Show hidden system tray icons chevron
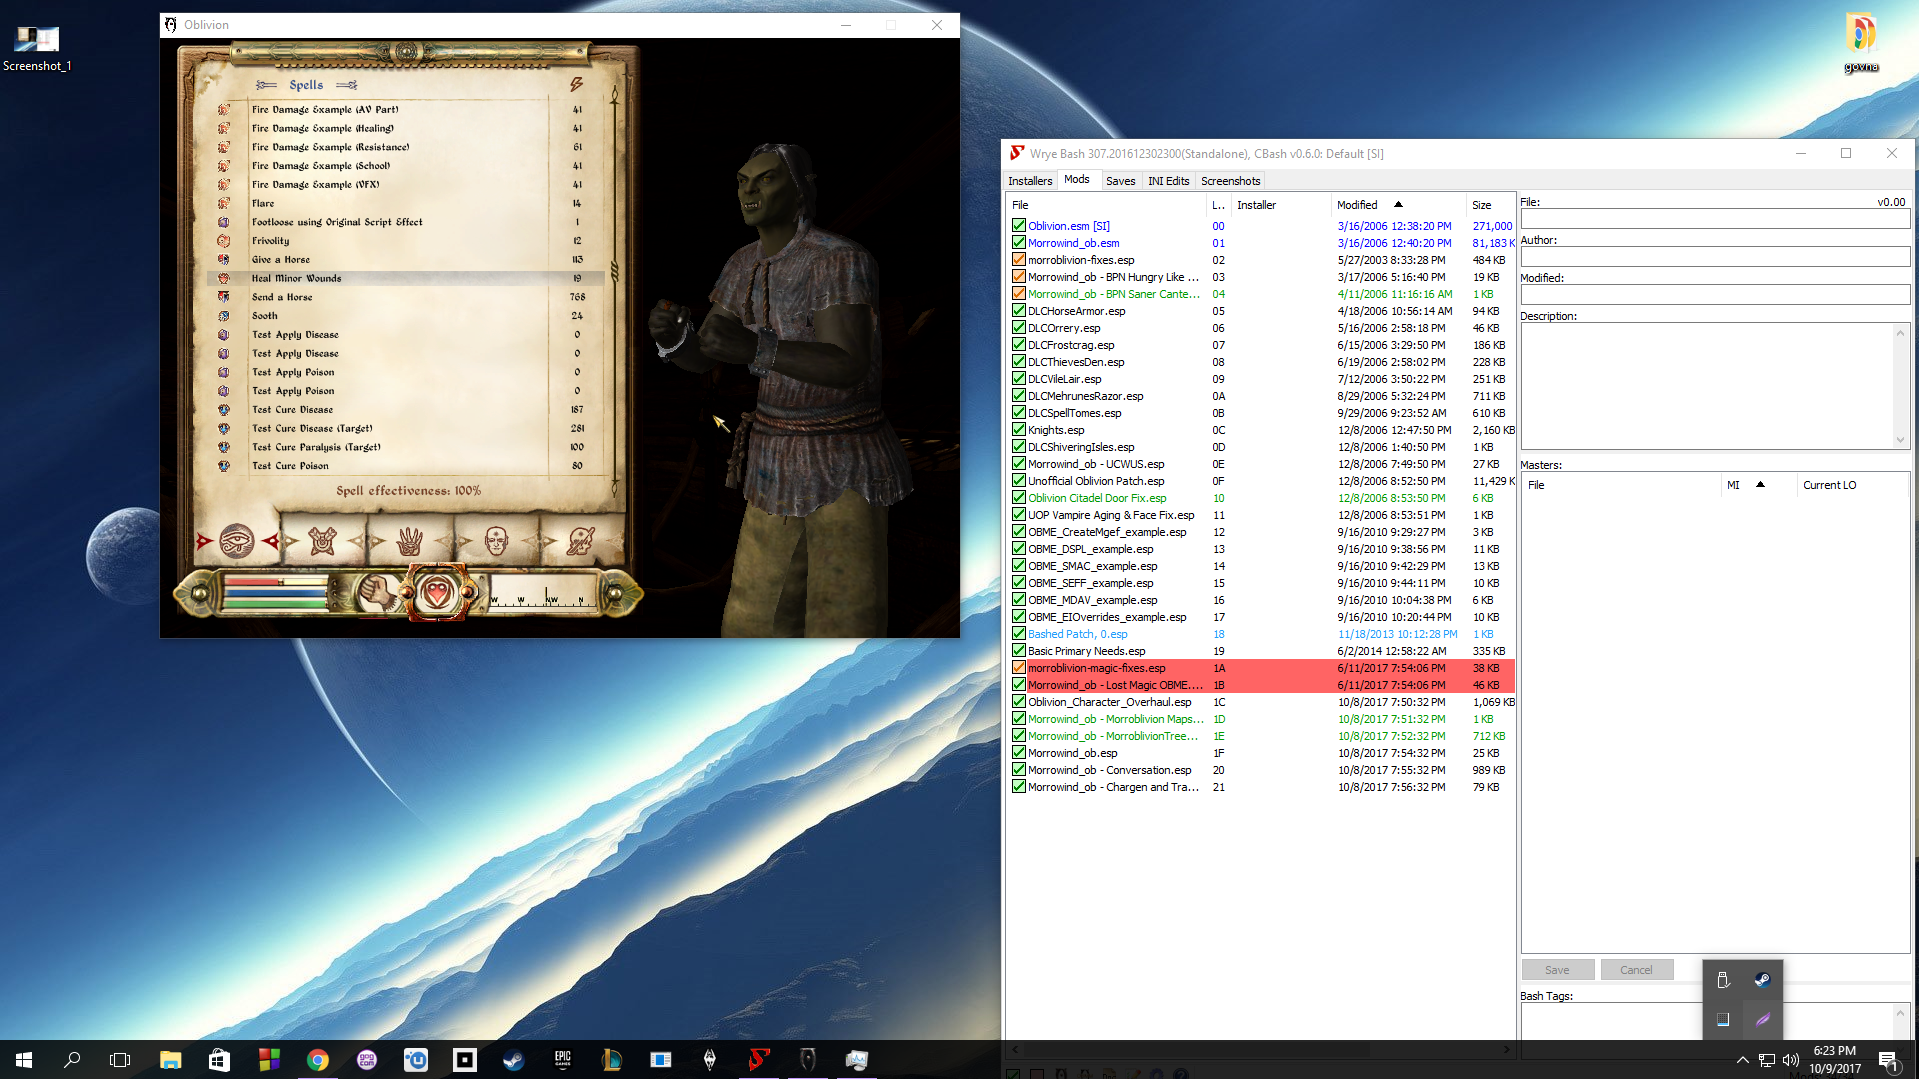 coord(1742,1060)
